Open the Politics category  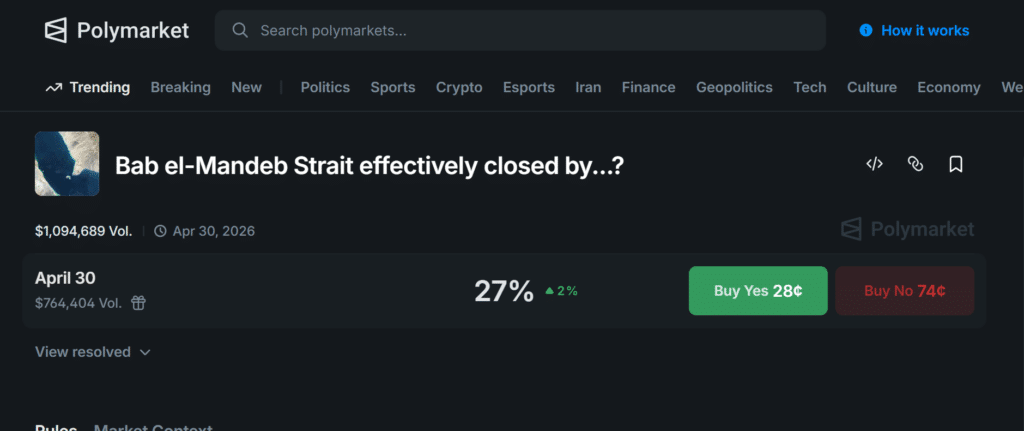(x=325, y=87)
